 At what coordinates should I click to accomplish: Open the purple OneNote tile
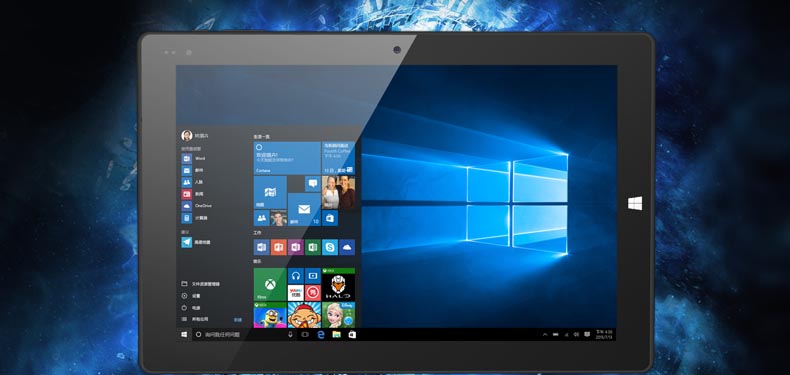[296, 247]
